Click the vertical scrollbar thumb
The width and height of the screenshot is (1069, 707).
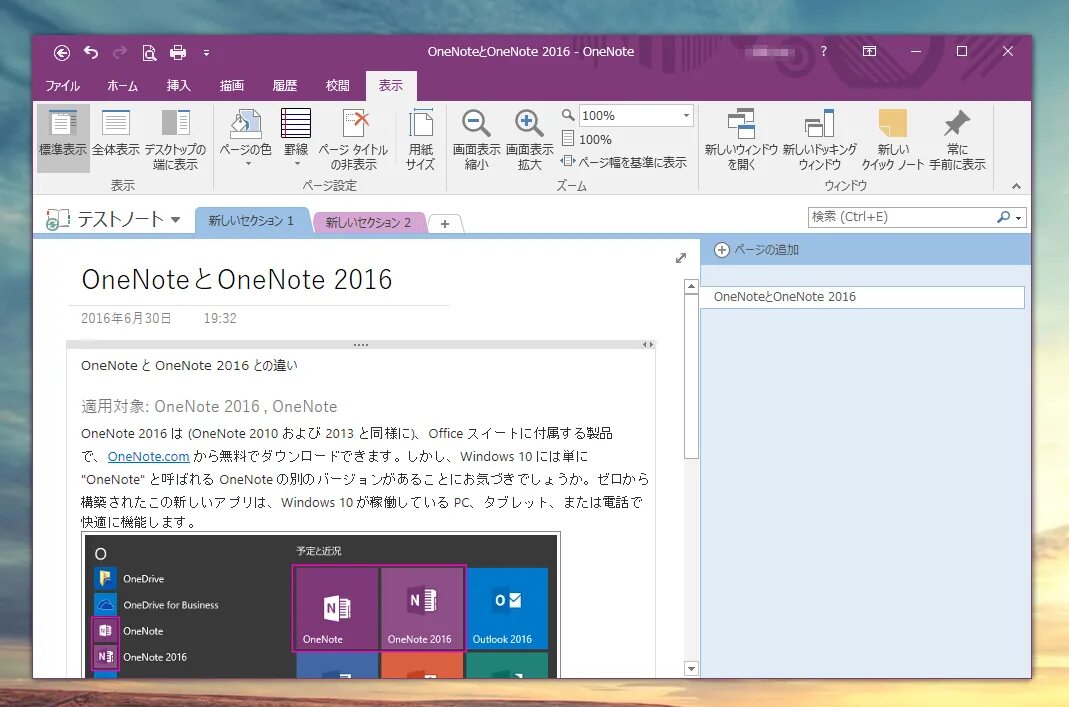pyautogui.click(x=691, y=376)
